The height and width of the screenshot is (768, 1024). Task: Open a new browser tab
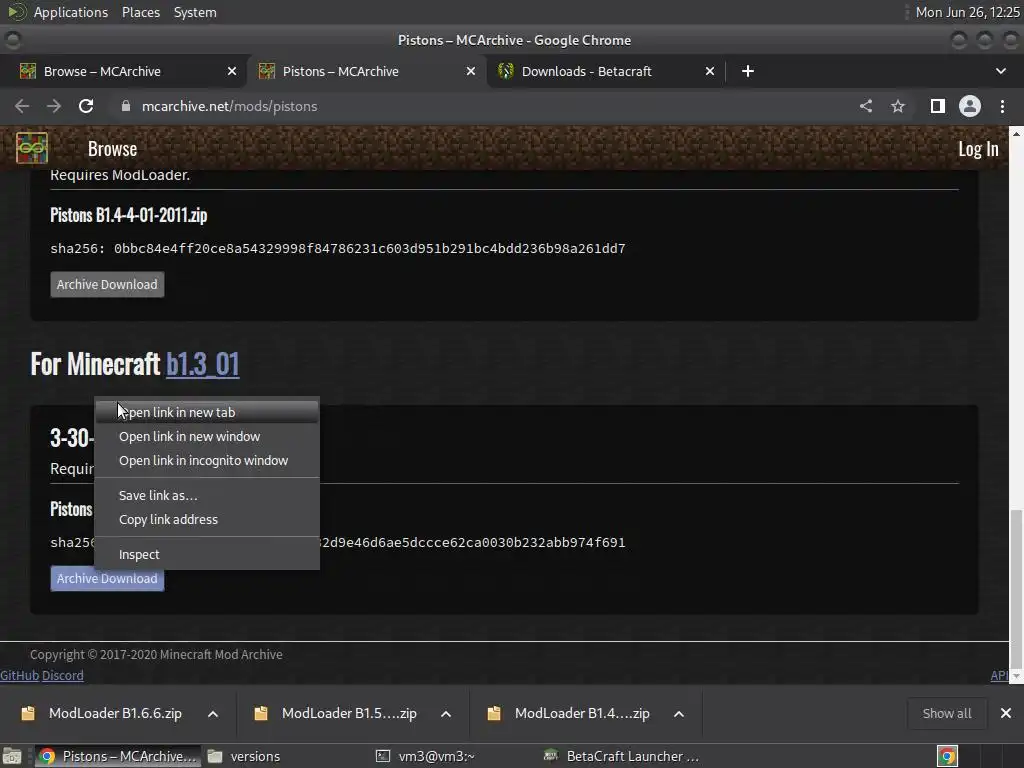748,71
